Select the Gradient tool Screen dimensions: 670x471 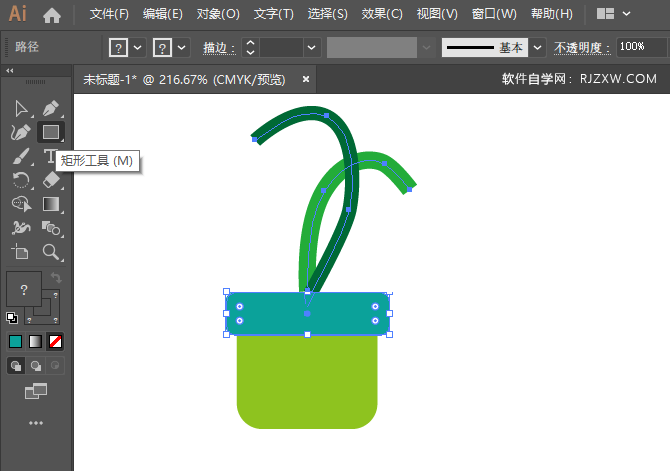51,204
